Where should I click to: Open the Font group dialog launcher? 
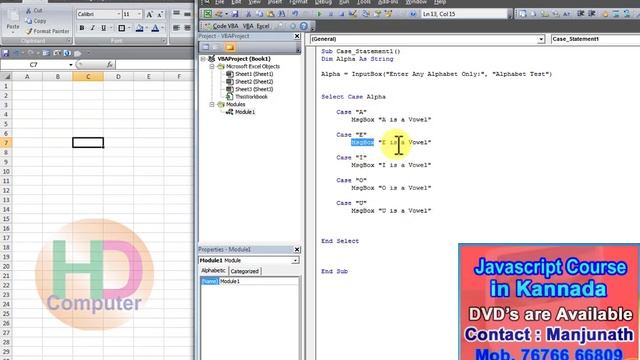163,41
